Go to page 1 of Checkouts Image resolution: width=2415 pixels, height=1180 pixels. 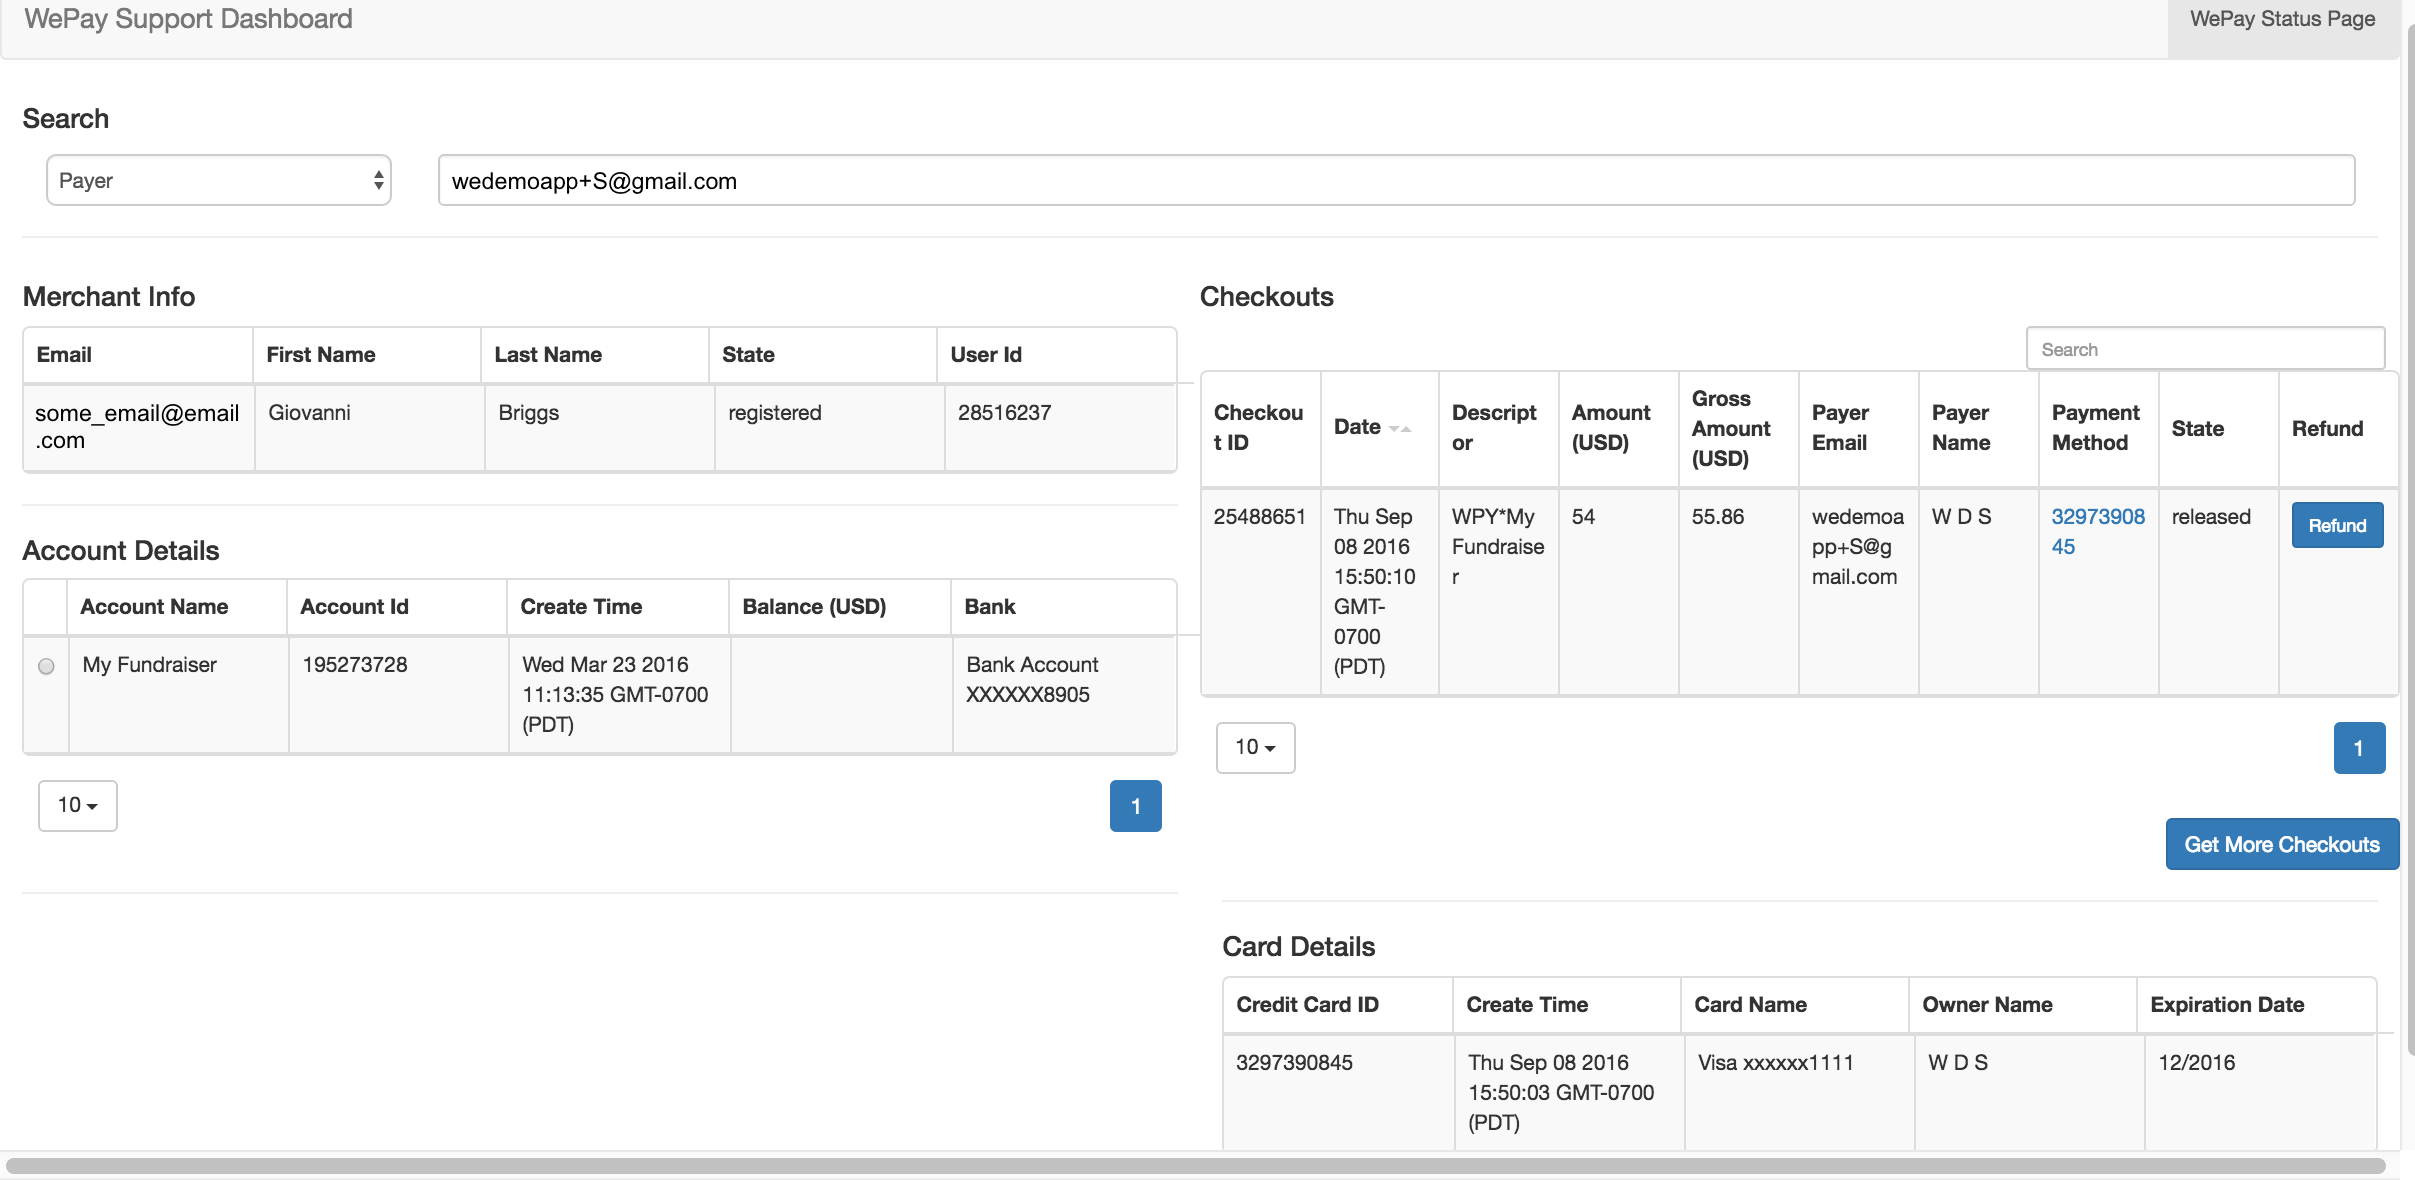[x=2359, y=748]
